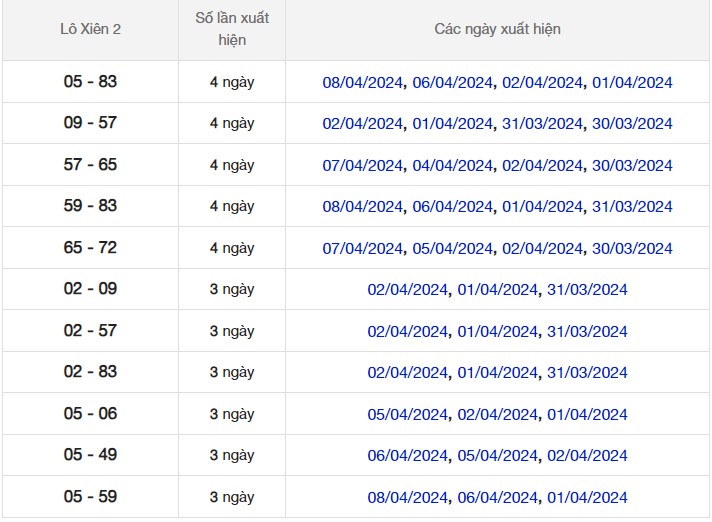The width and height of the screenshot is (712, 522).
Task: Open the 02/04/2024 date in row 02 - 83
Action: click(407, 373)
